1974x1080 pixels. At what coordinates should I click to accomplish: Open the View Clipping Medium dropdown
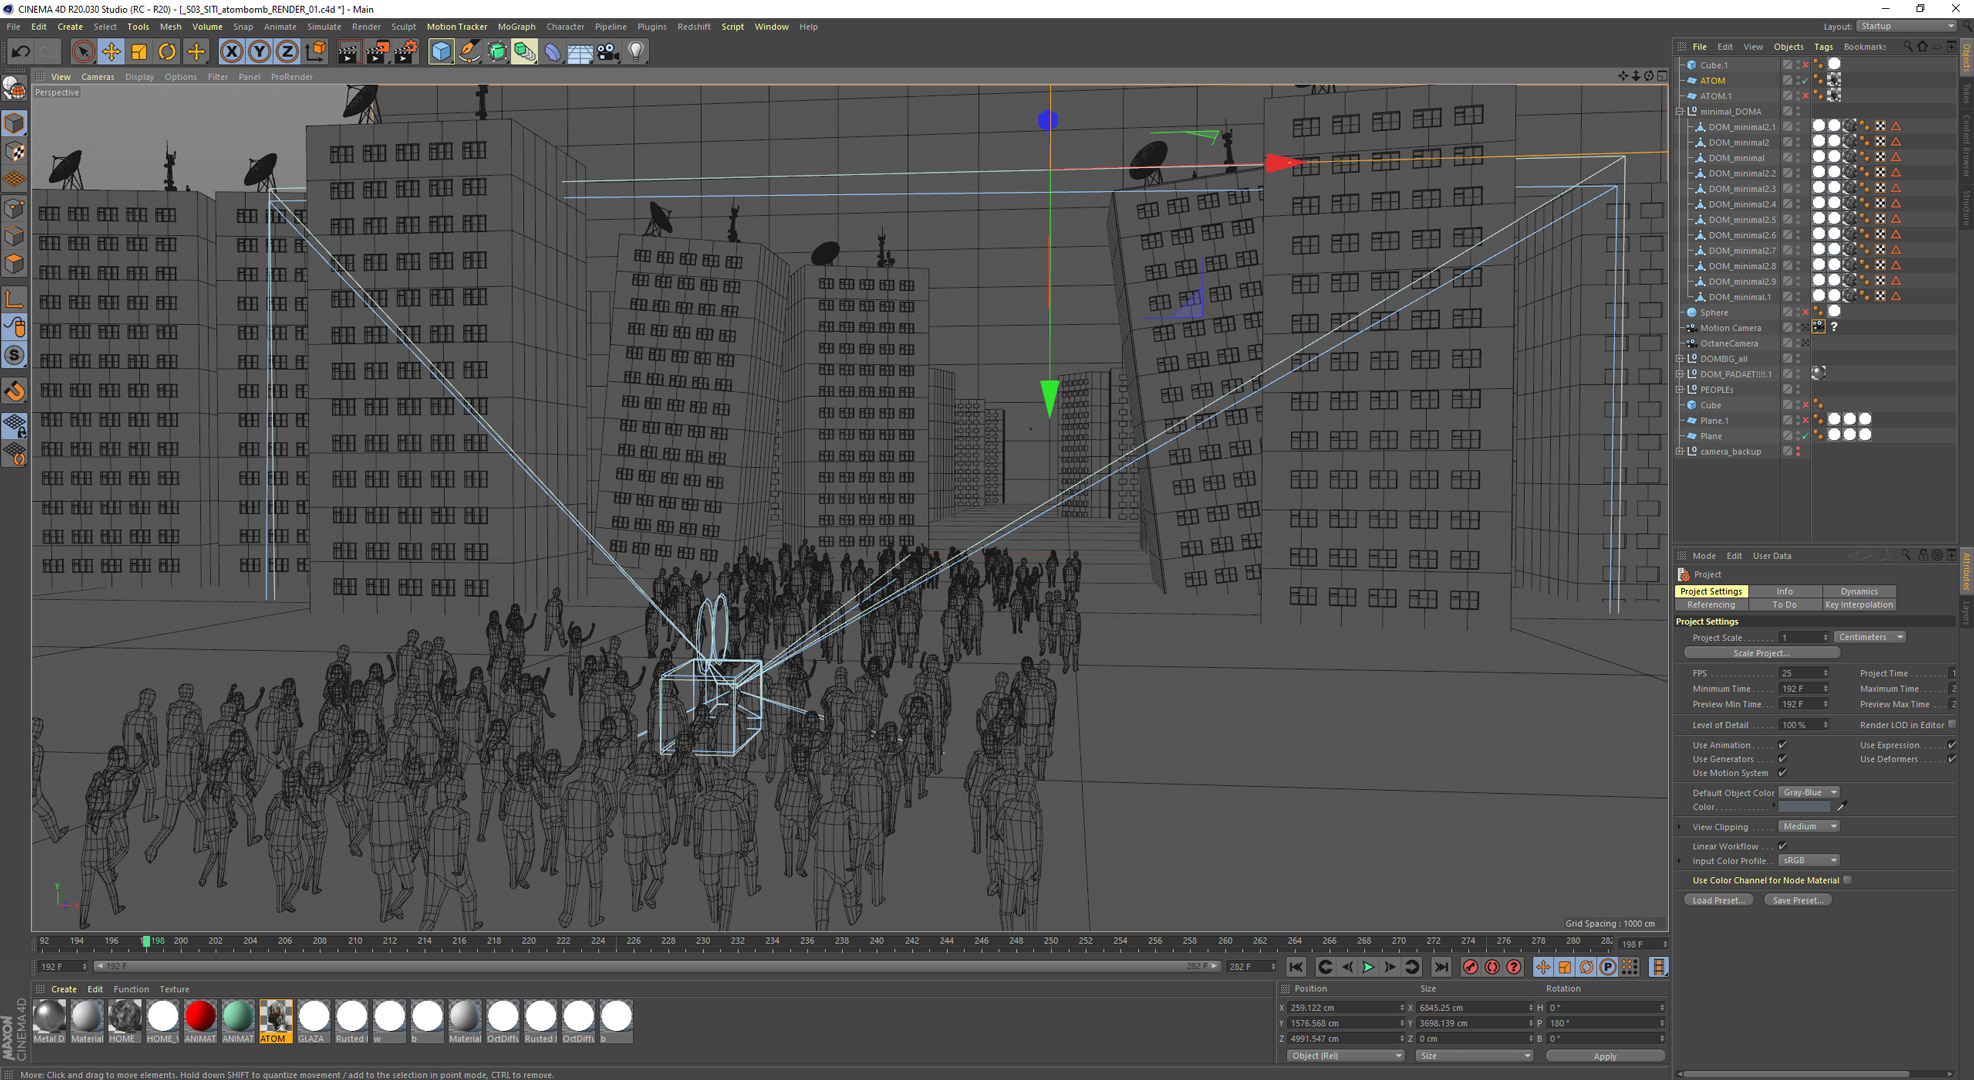1809,827
